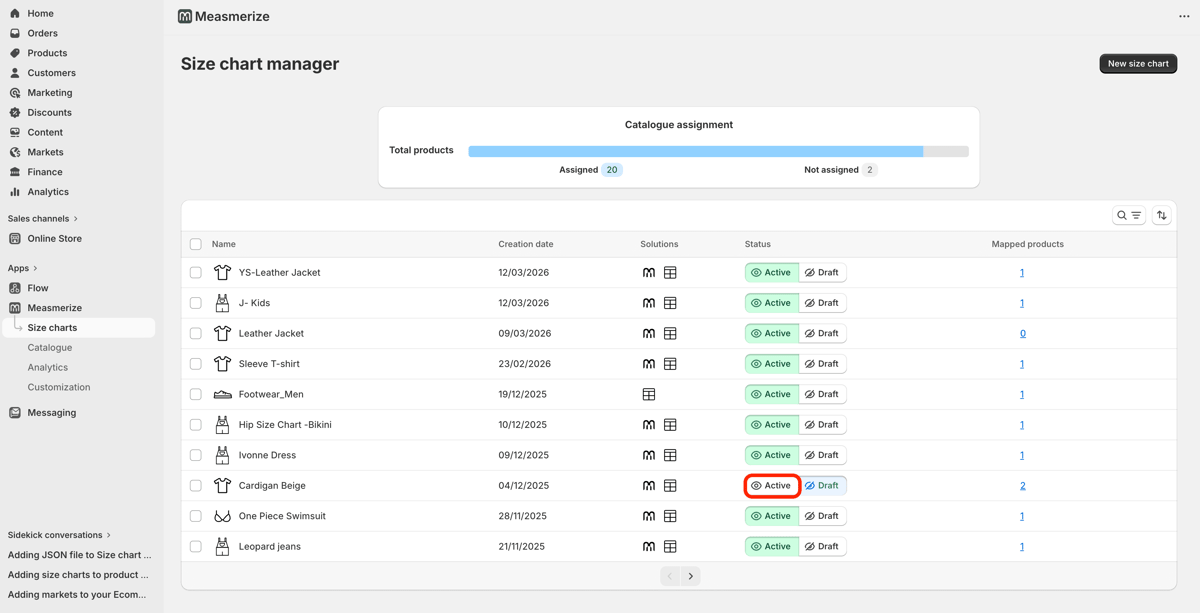Go to Orders in the sidebar
This screenshot has width=1200, height=613.
pos(42,33)
